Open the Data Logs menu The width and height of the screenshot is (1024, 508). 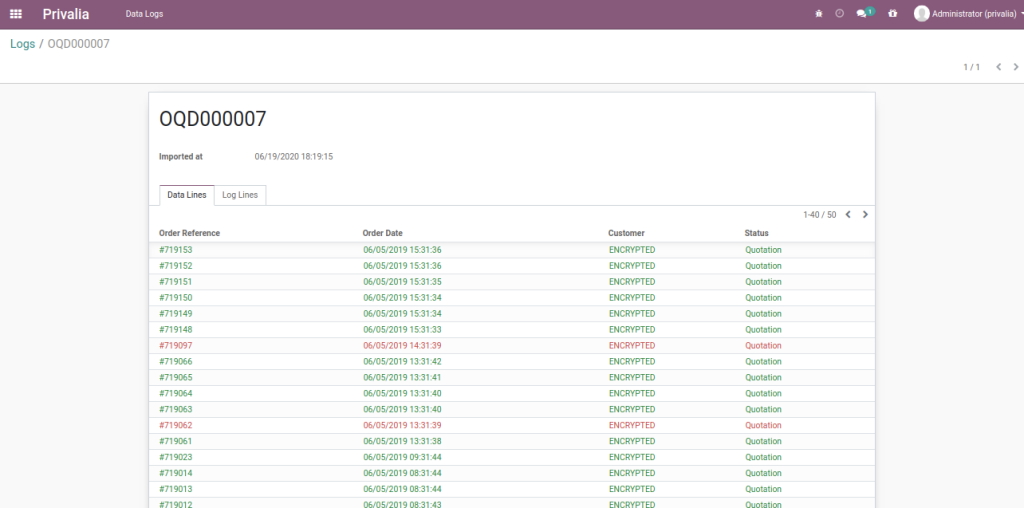tap(144, 14)
